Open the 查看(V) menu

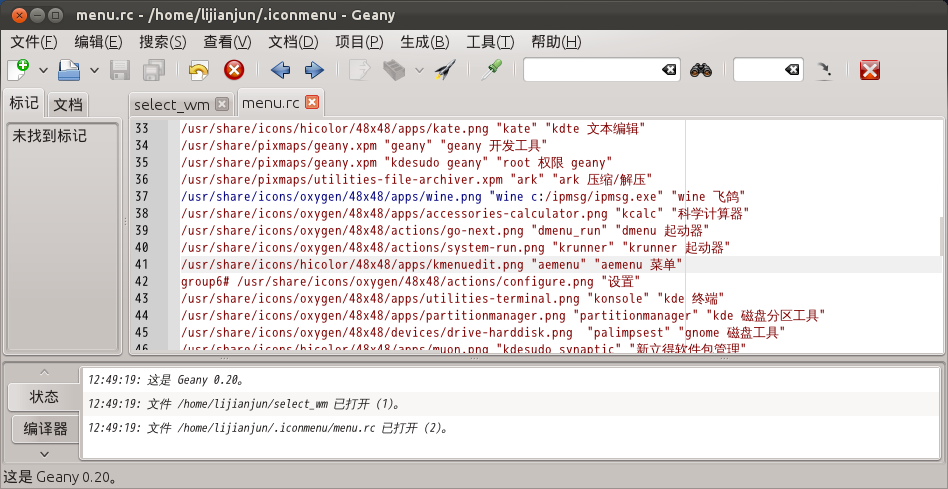[x=227, y=42]
